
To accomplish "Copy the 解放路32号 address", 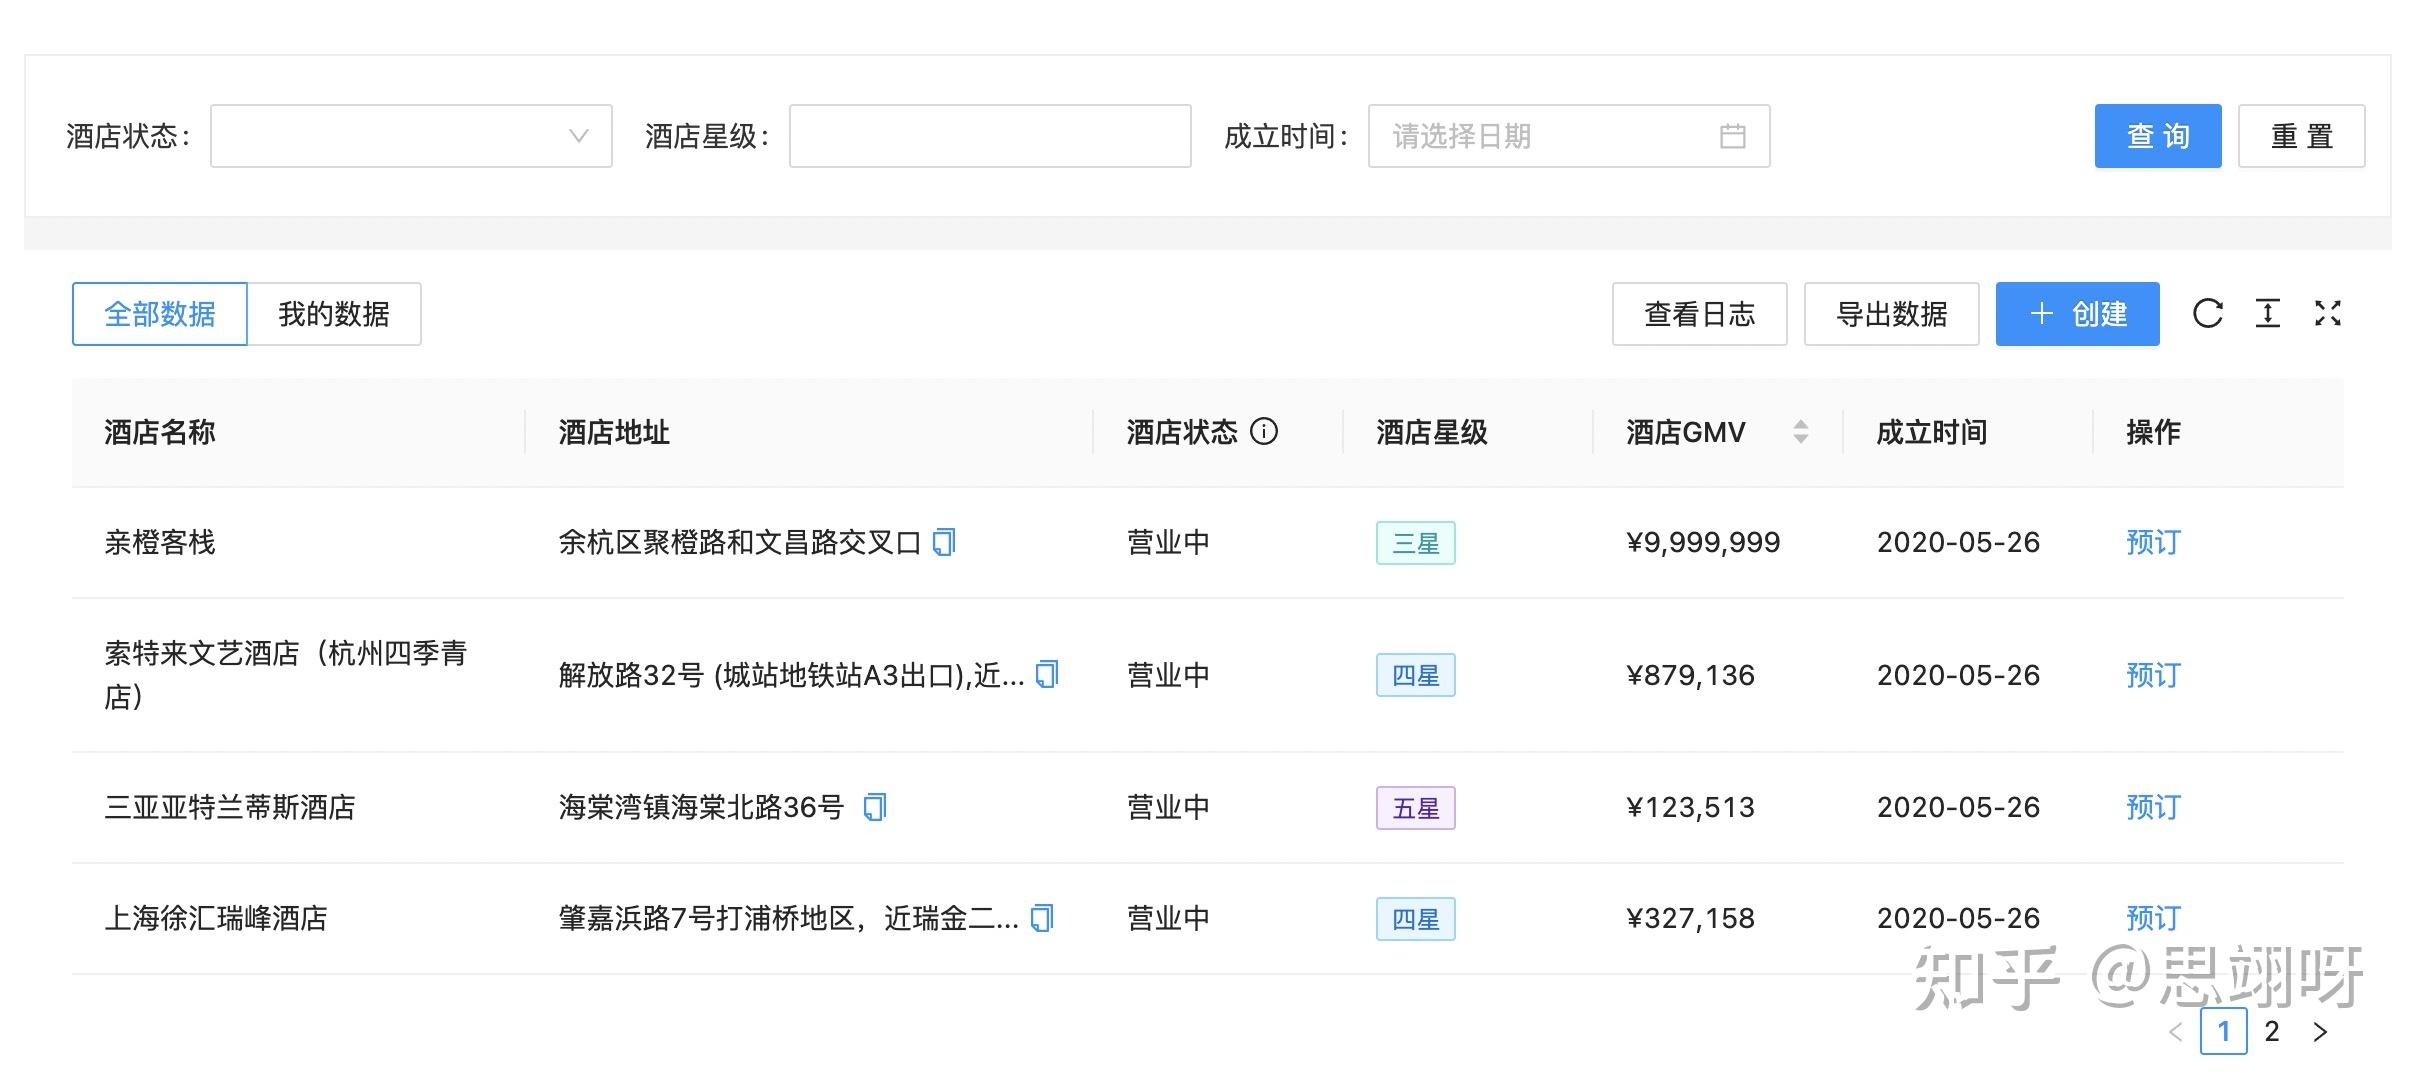I will (1047, 675).
